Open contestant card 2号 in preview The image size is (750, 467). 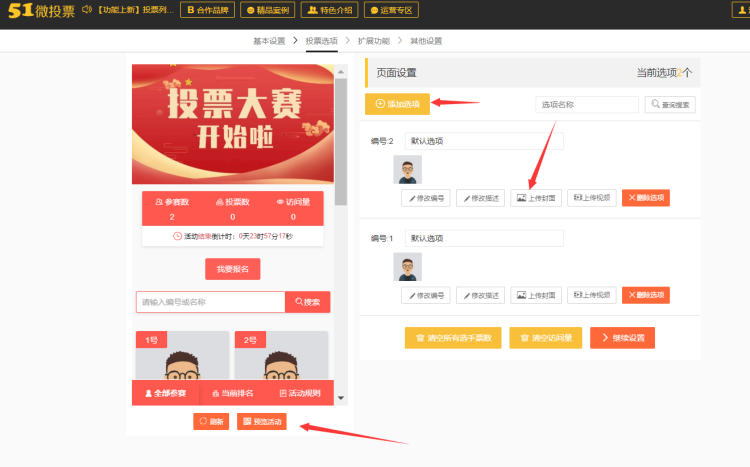(x=281, y=356)
